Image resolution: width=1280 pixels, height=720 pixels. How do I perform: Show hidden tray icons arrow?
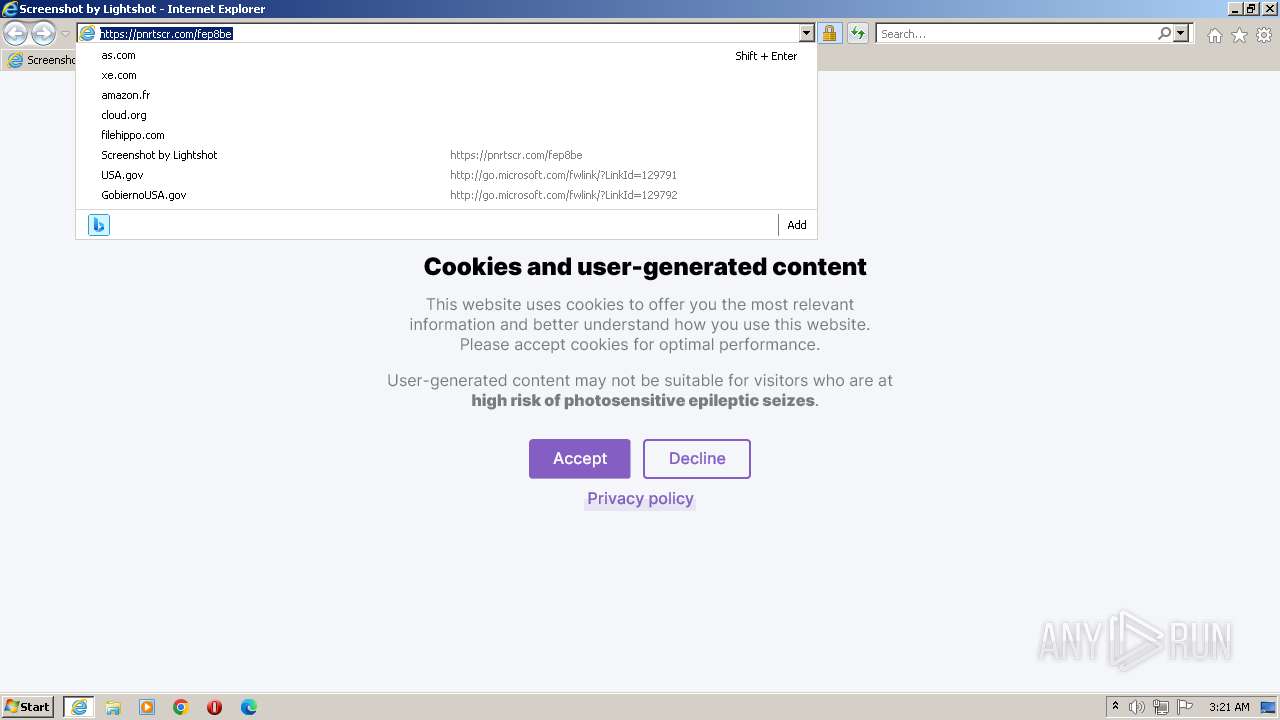(1115, 707)
